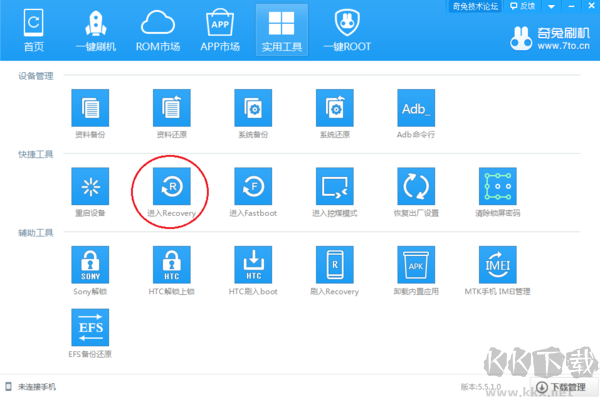Expand the title bar dropdown arrow menu
The height and width of the screenshot is (399, 600).
(551, 6)
